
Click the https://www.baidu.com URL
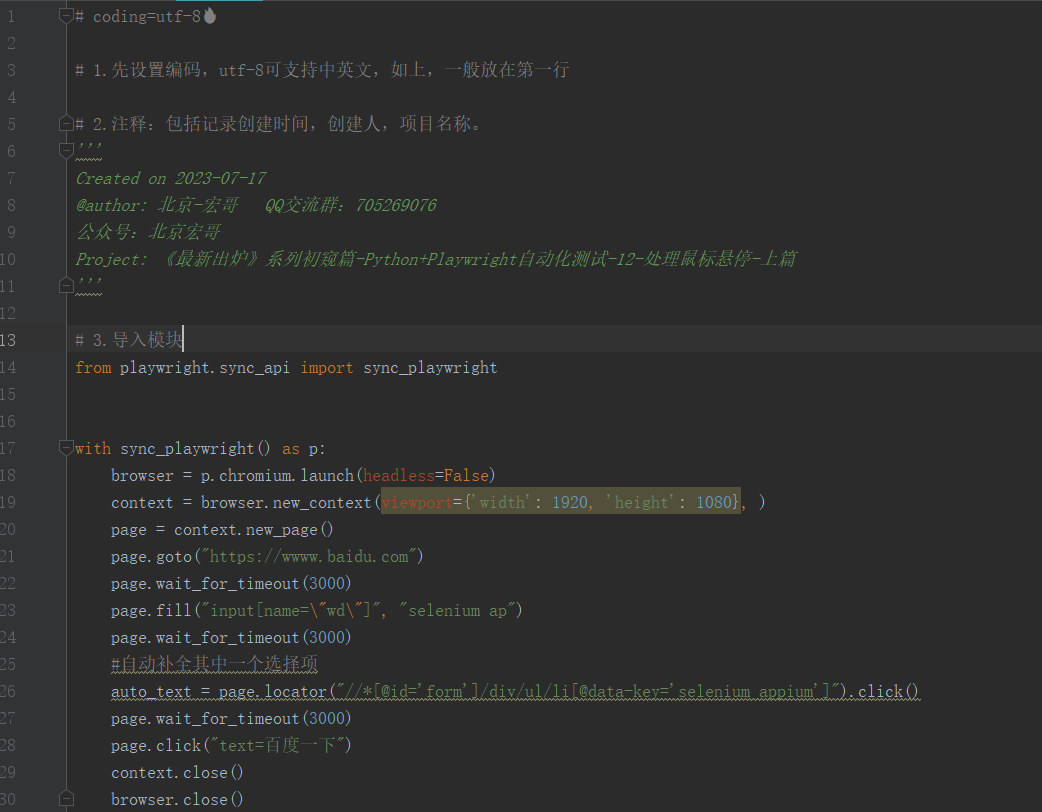point(310,555)
